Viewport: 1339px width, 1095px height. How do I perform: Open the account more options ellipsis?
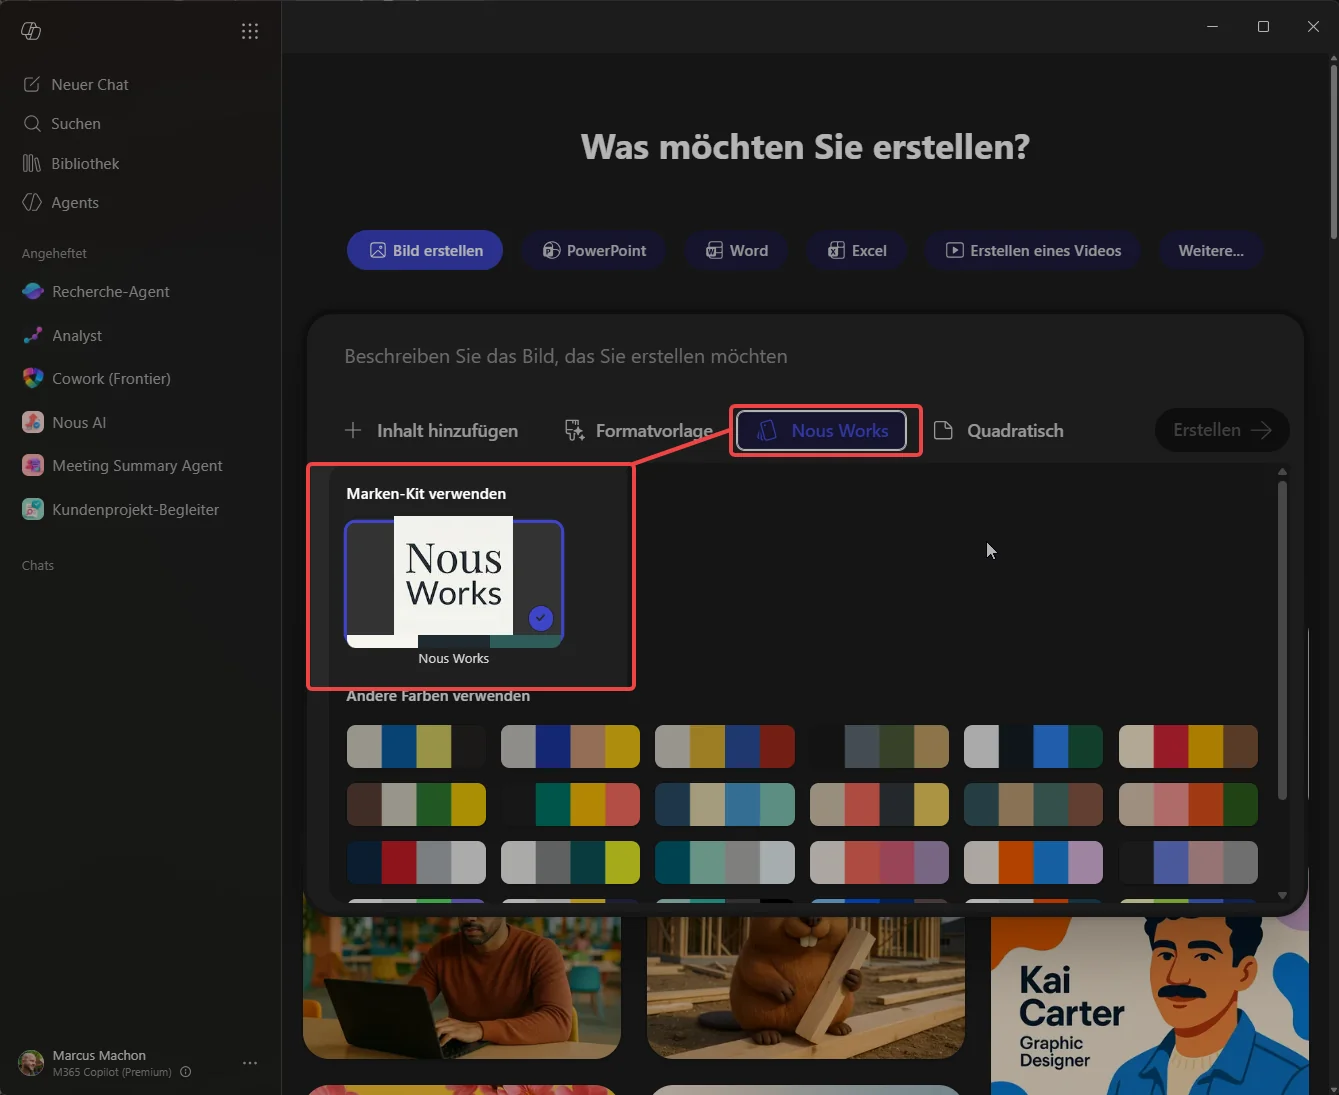pos(250,1063)
